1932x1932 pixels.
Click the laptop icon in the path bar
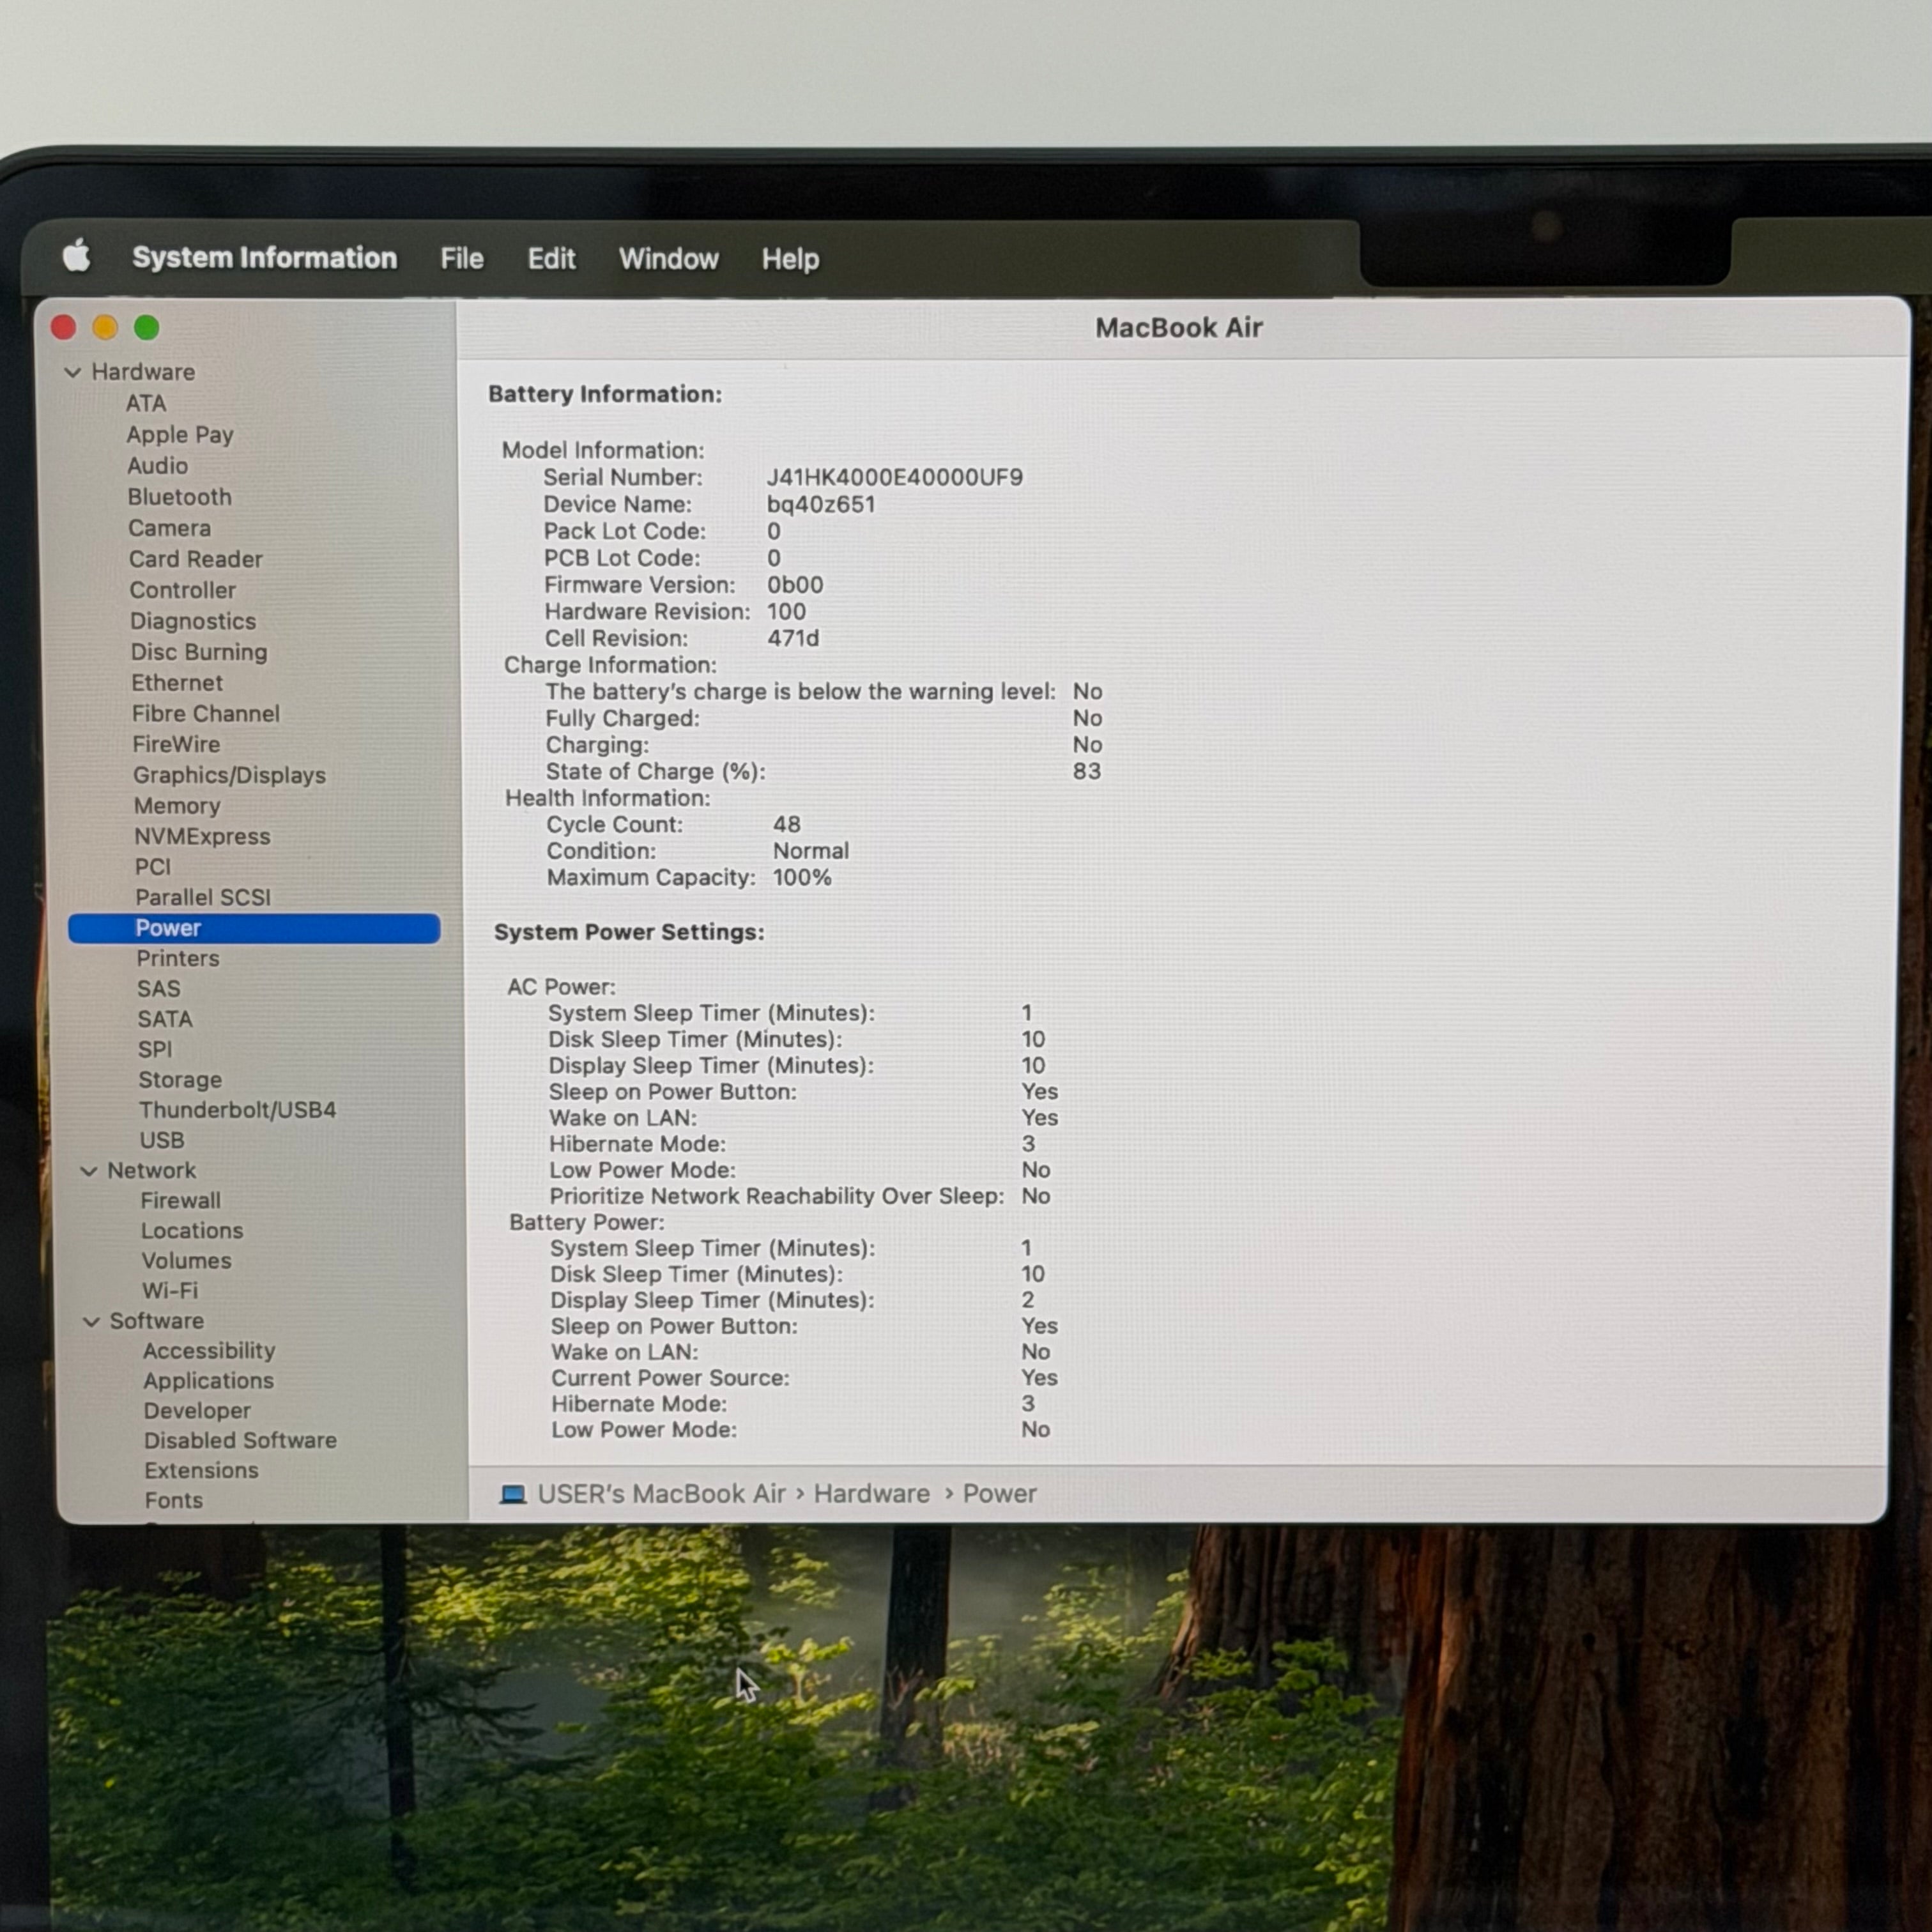[513, 1494]
